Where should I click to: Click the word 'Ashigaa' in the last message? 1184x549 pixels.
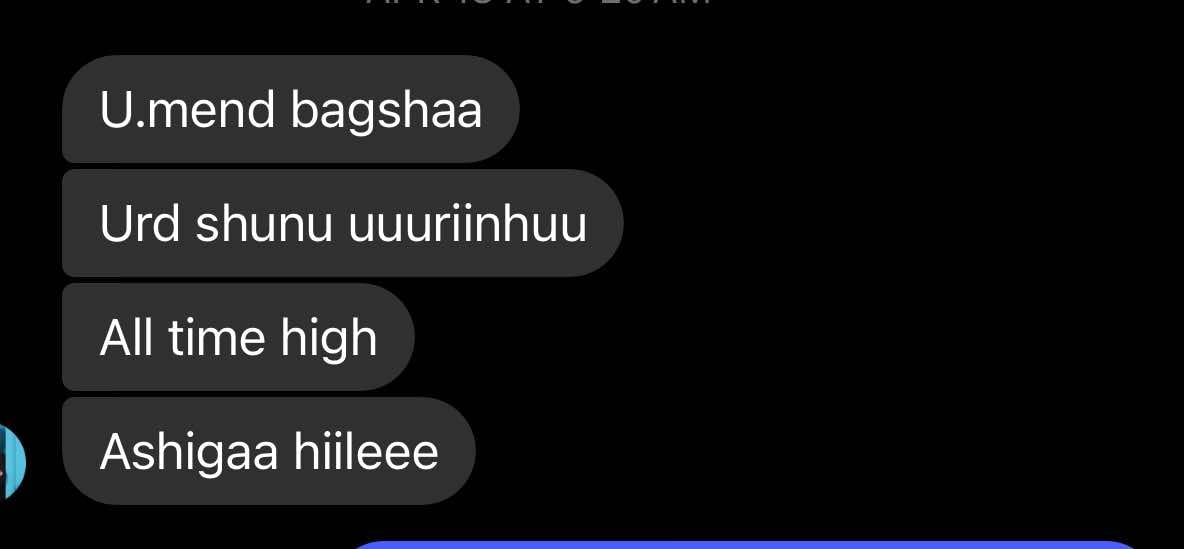click(x=189, y=453)
